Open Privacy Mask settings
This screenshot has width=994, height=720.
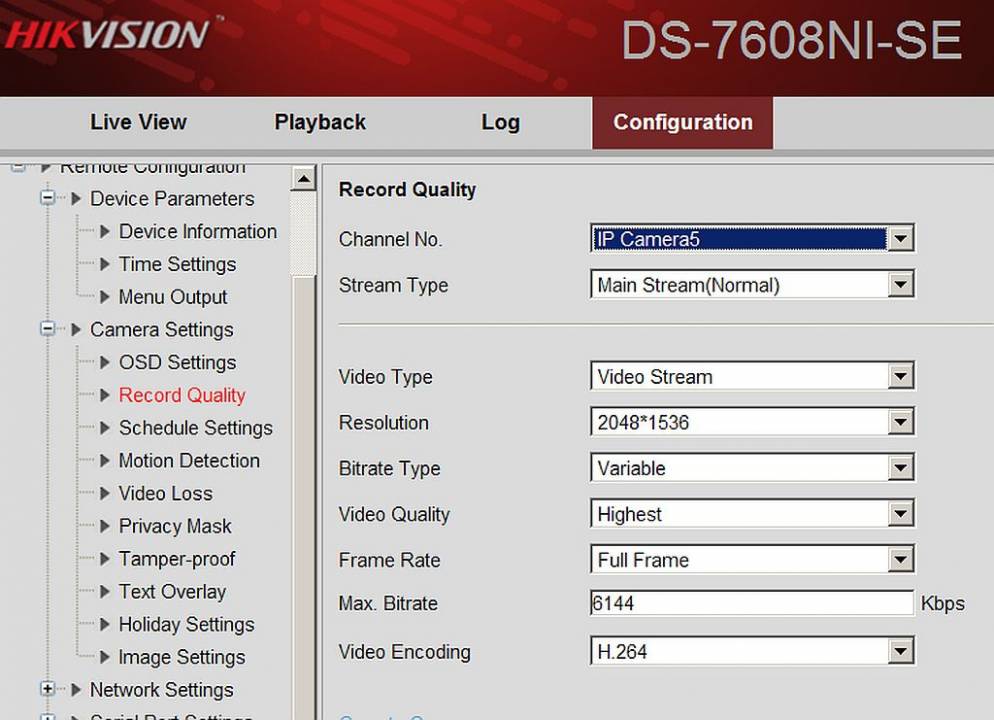pos(175,526)
